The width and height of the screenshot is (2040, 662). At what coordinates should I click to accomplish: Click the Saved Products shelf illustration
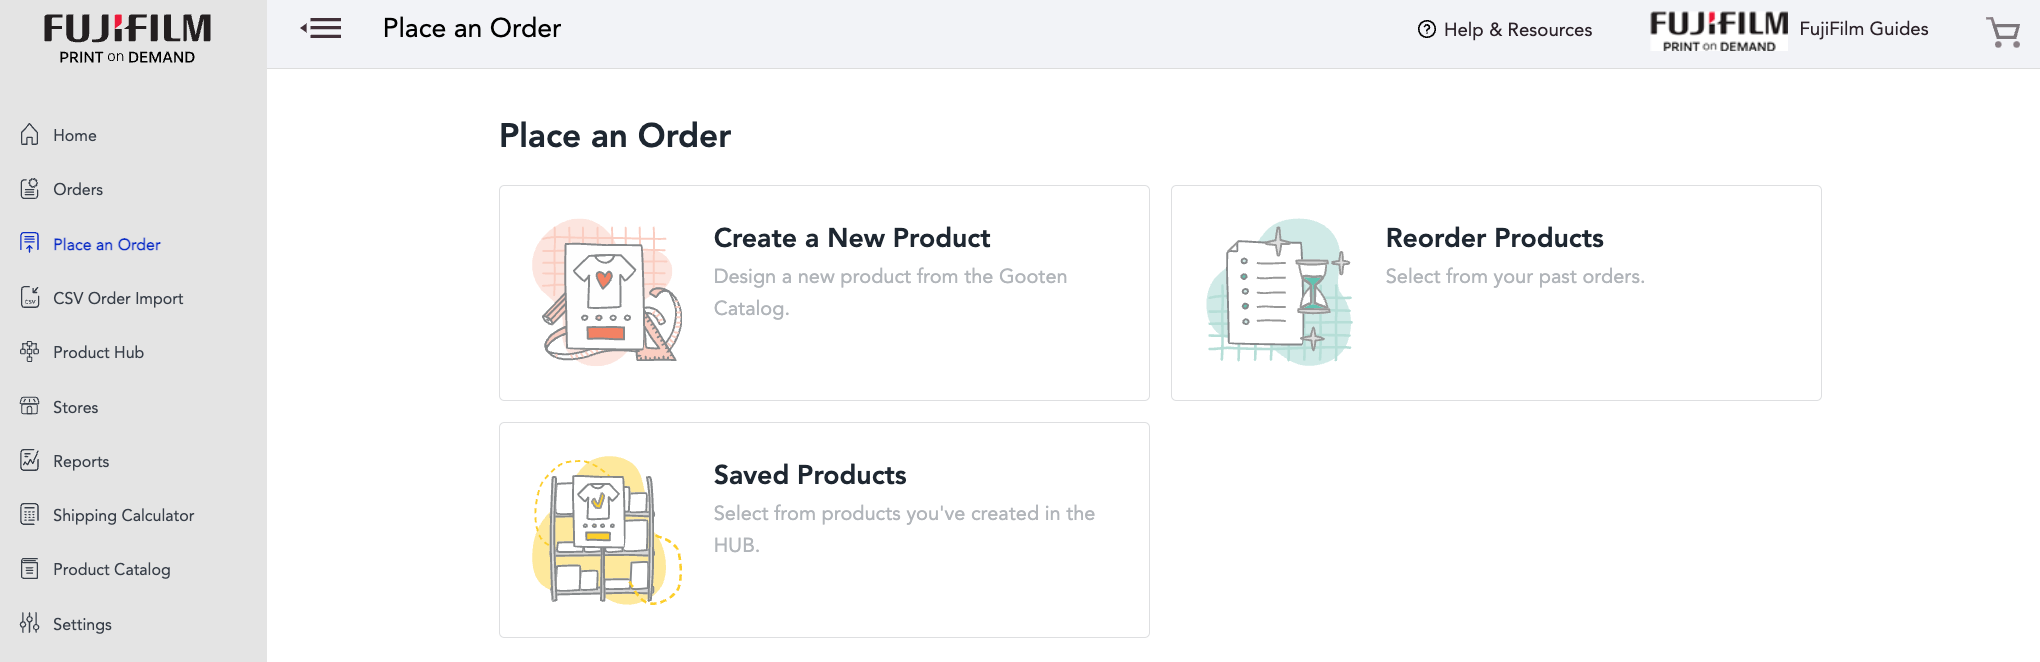pos(607,530)
